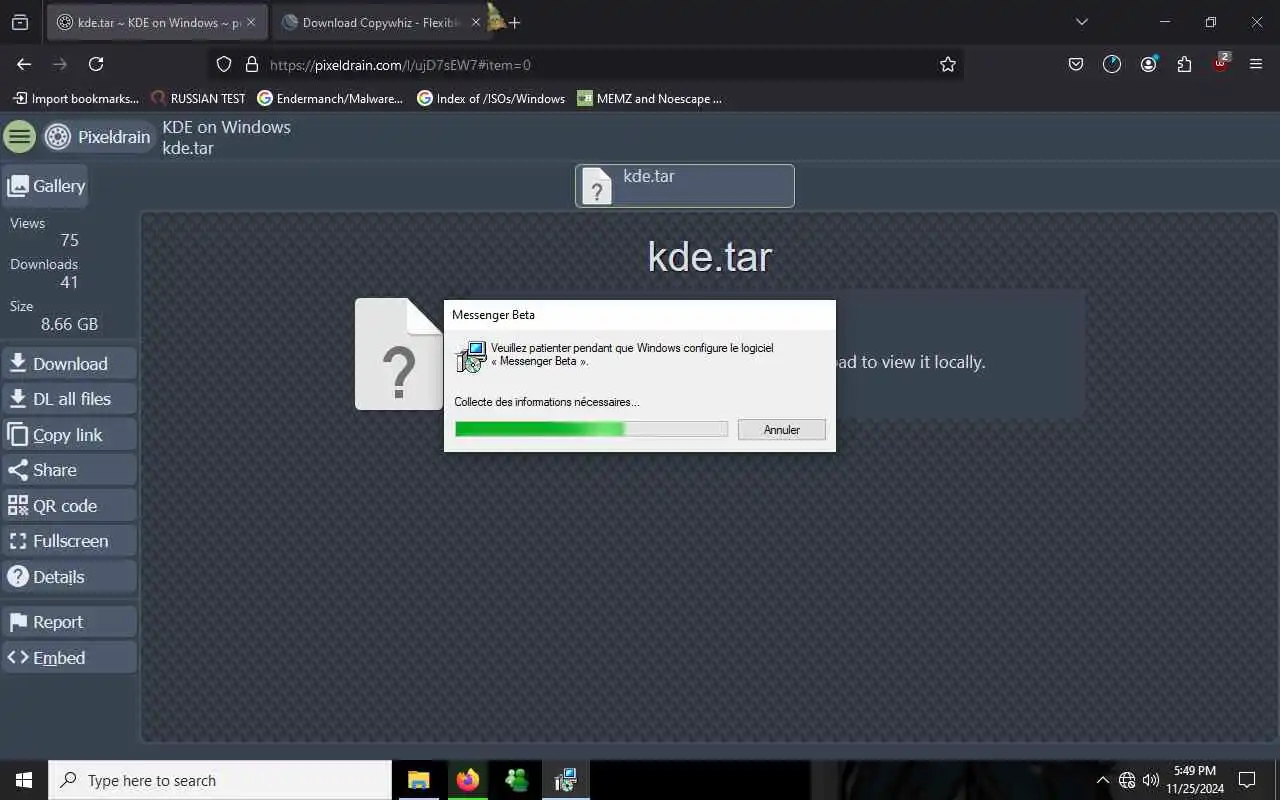Image resolution: width=1280 pixels, height=800 pixels.
Task: Open Import bookmarks bookmark
Action: [x=76, y=98]
